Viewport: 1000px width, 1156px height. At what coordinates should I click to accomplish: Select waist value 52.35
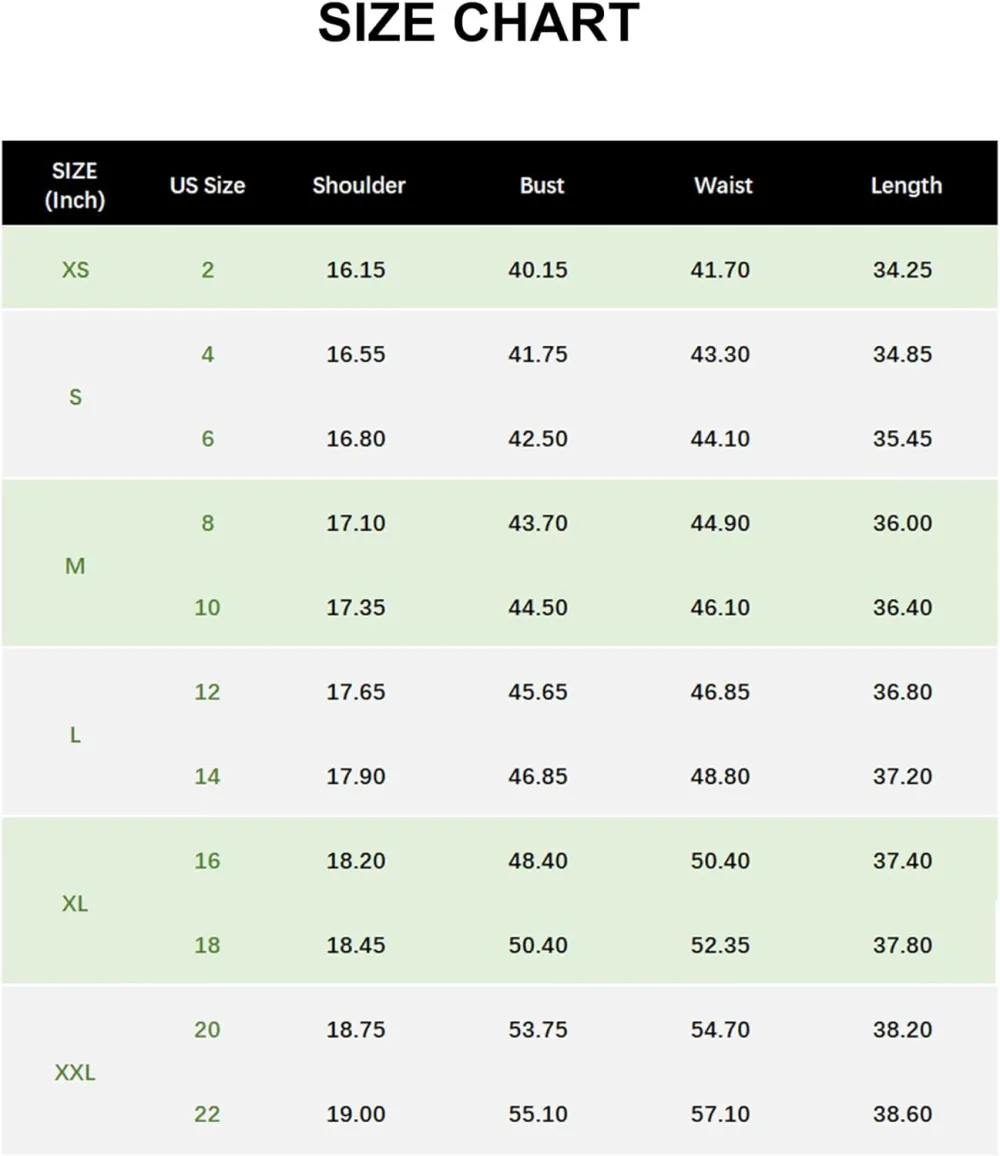coord(720,945)
